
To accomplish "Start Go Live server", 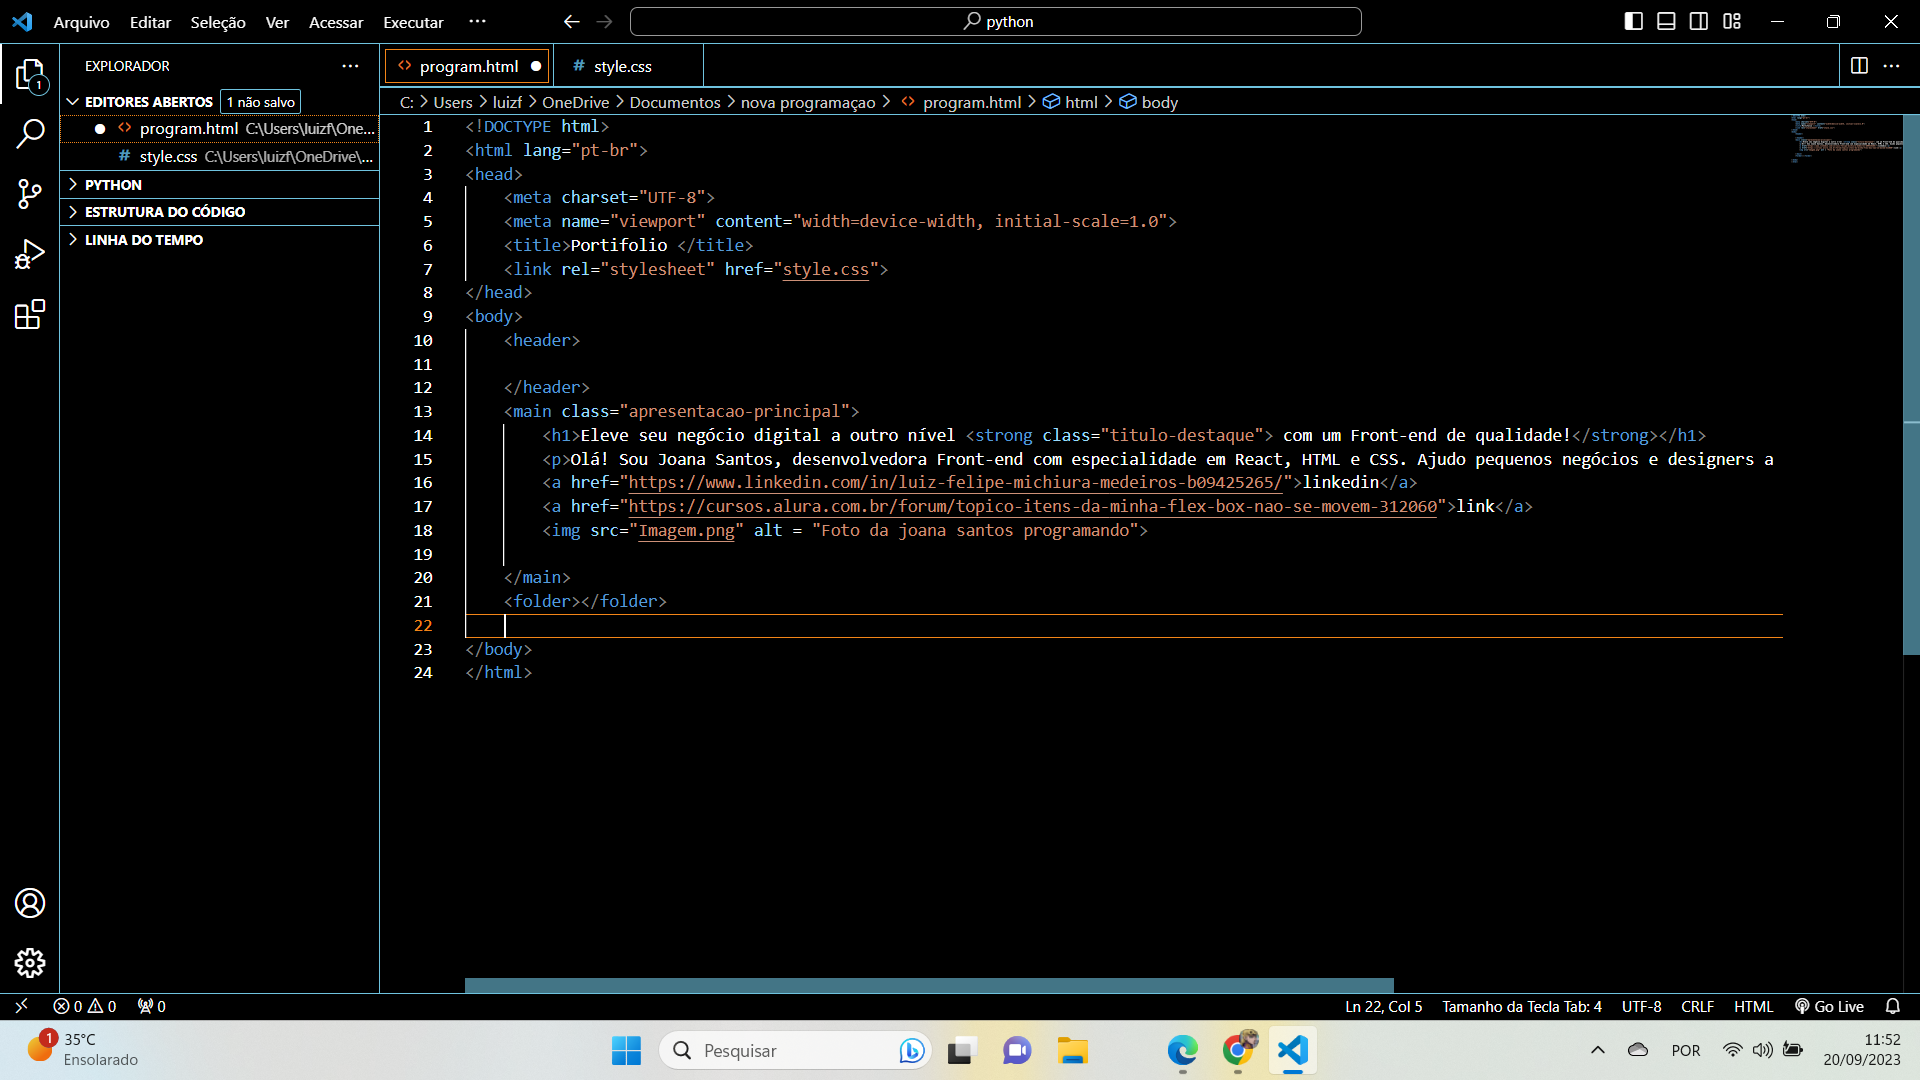I will coord(1829,1006).
